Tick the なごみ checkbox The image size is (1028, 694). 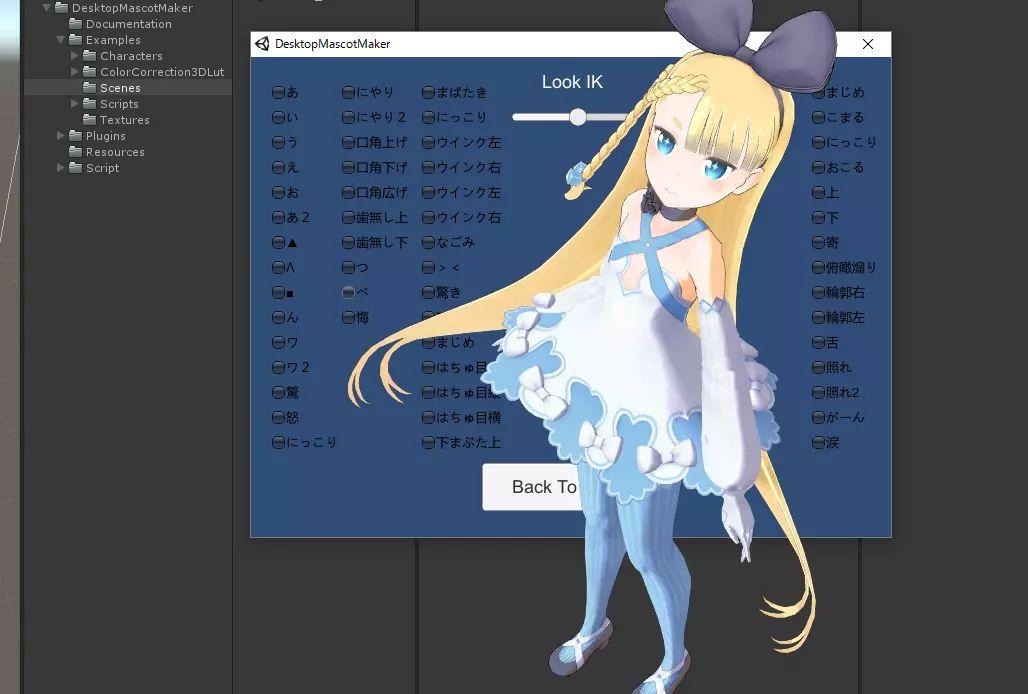428,242
